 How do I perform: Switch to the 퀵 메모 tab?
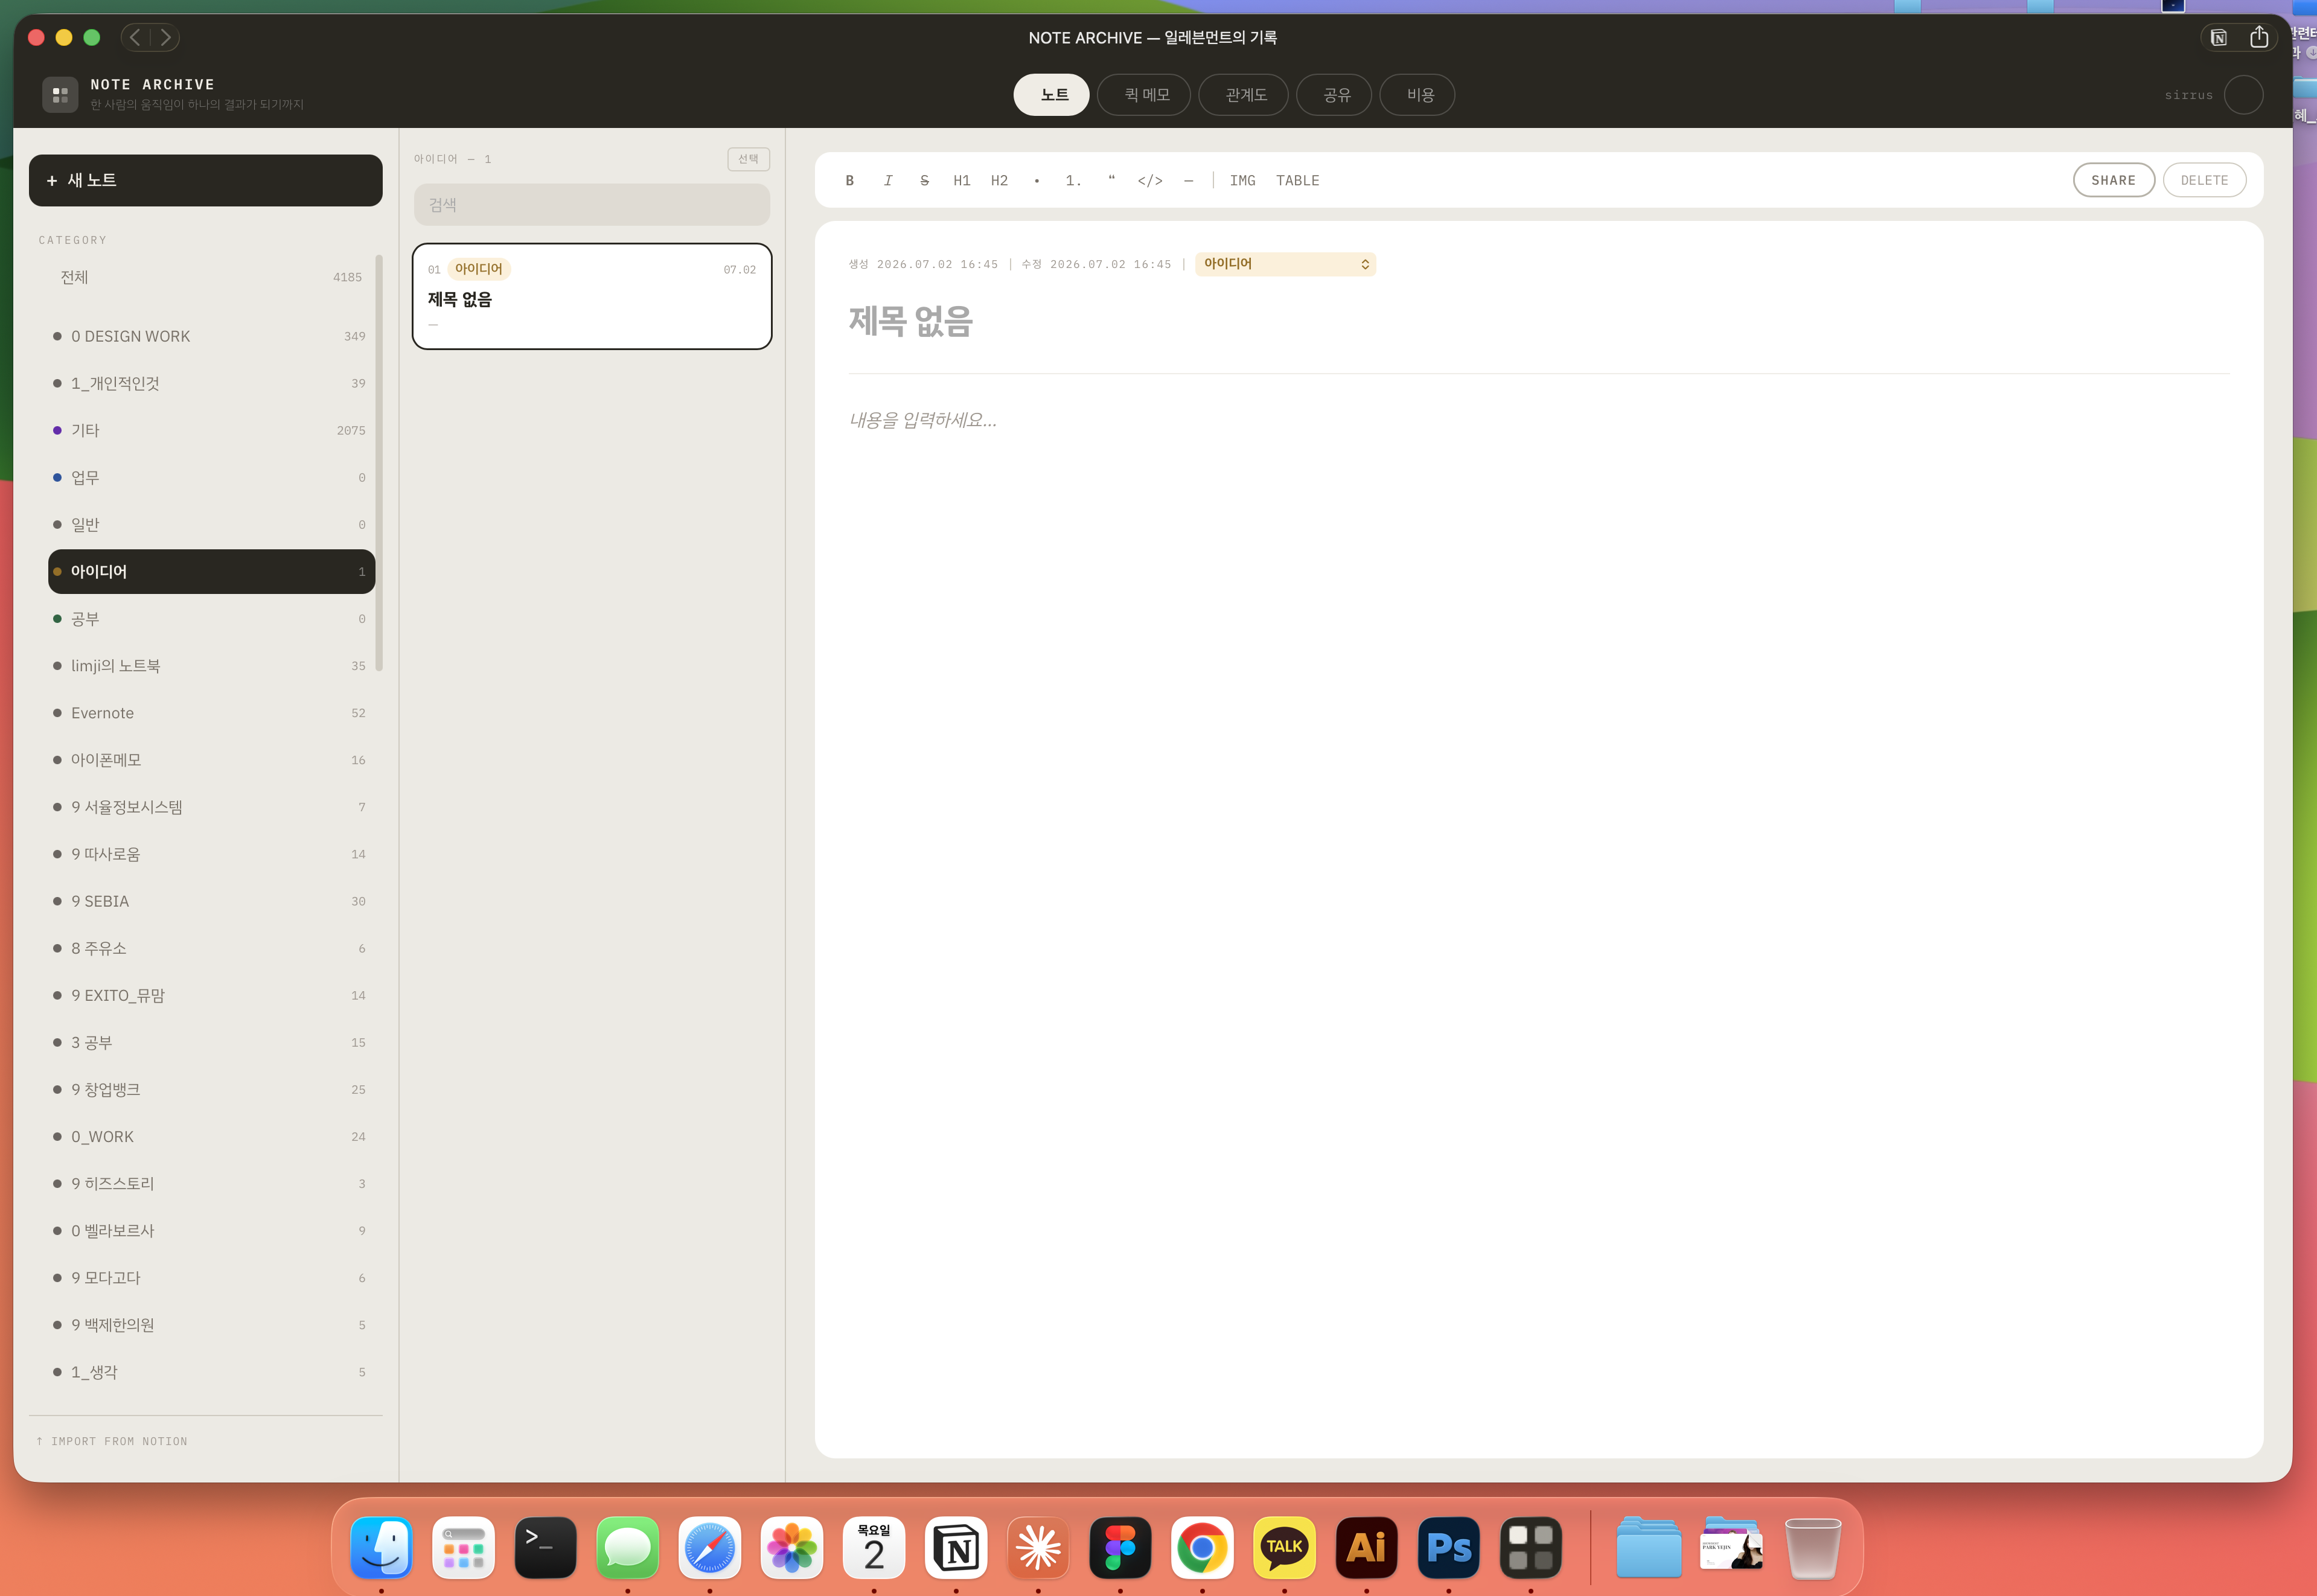[1146, 95]
